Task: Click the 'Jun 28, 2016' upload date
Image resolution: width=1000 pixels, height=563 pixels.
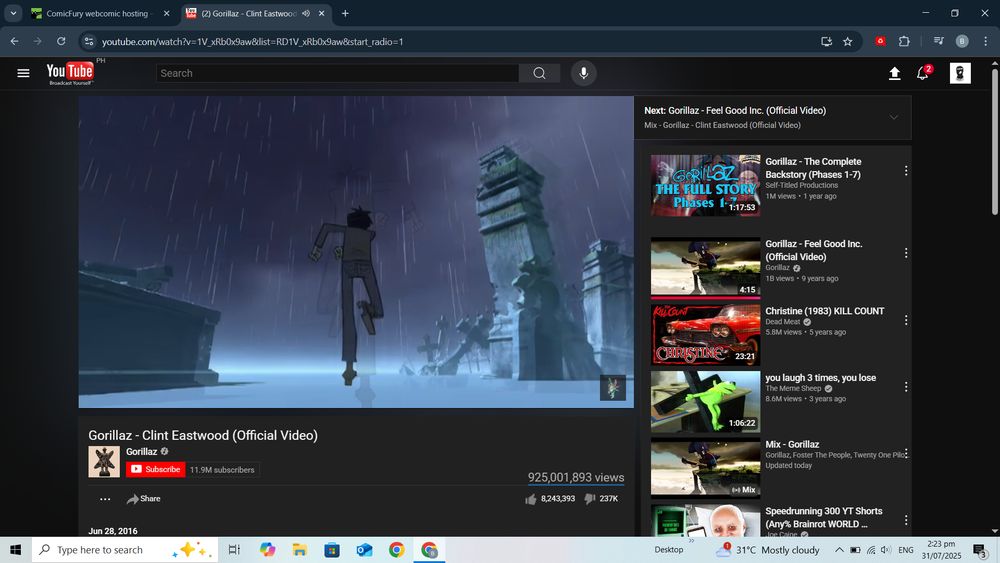Action: coord(113,530)
